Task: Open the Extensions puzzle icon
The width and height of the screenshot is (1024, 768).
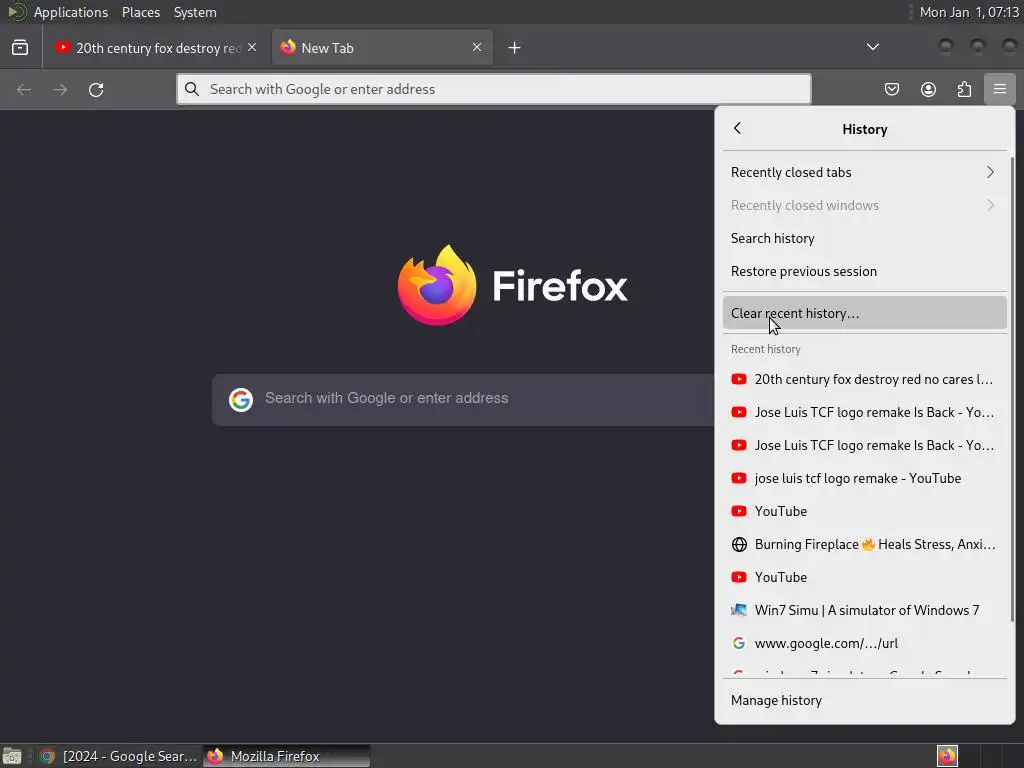Action: pos(964,89)
